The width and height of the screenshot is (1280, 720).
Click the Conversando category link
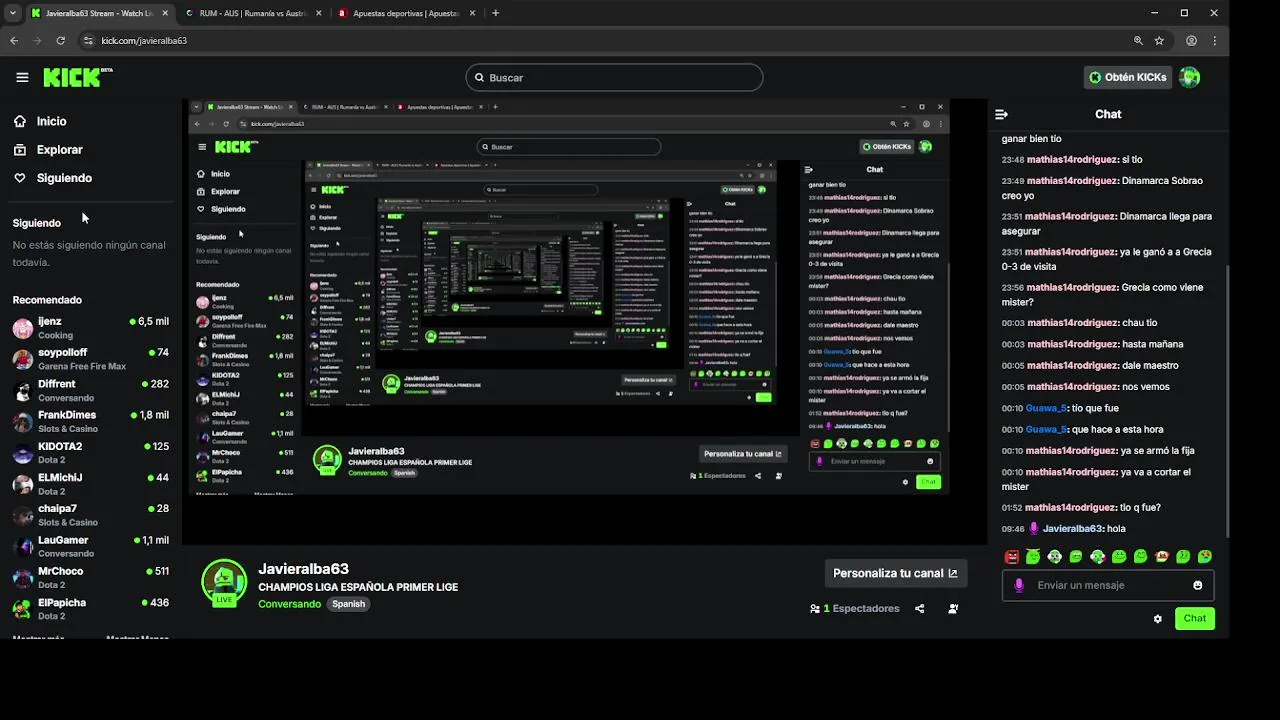289,604
